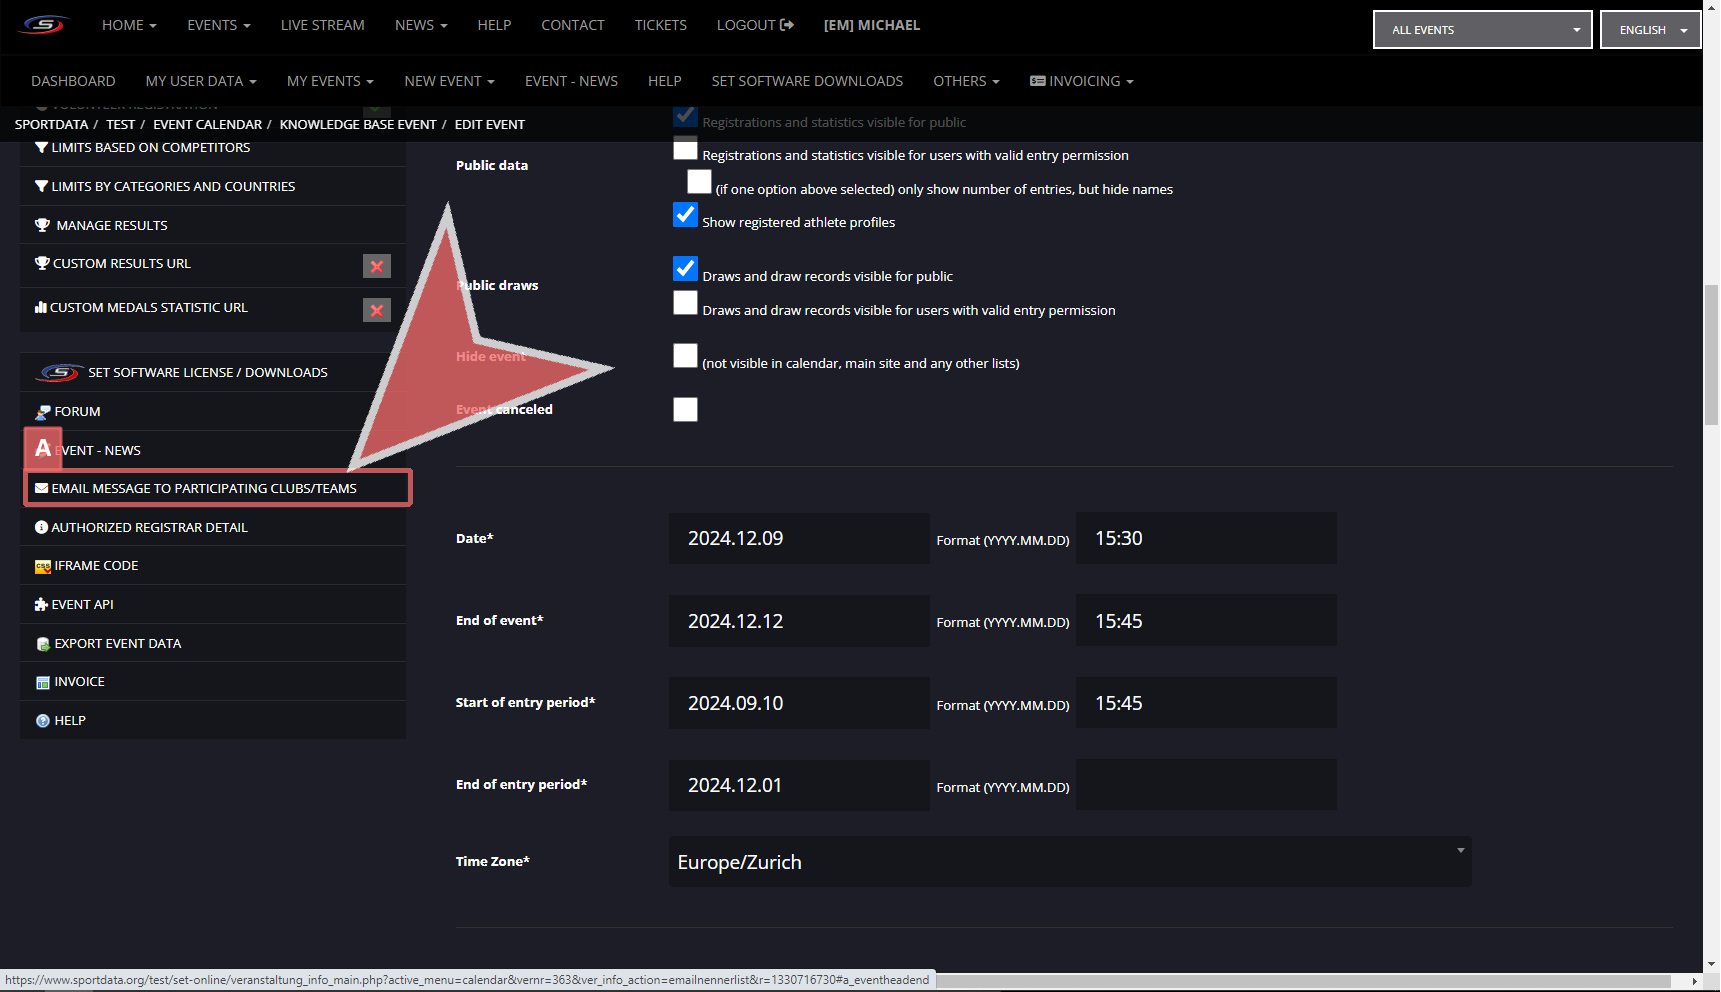The height and width of the screenshot is (992, 1721).
Task: Toggle registrations visible for users with entry permission
Action: [685, 149]
